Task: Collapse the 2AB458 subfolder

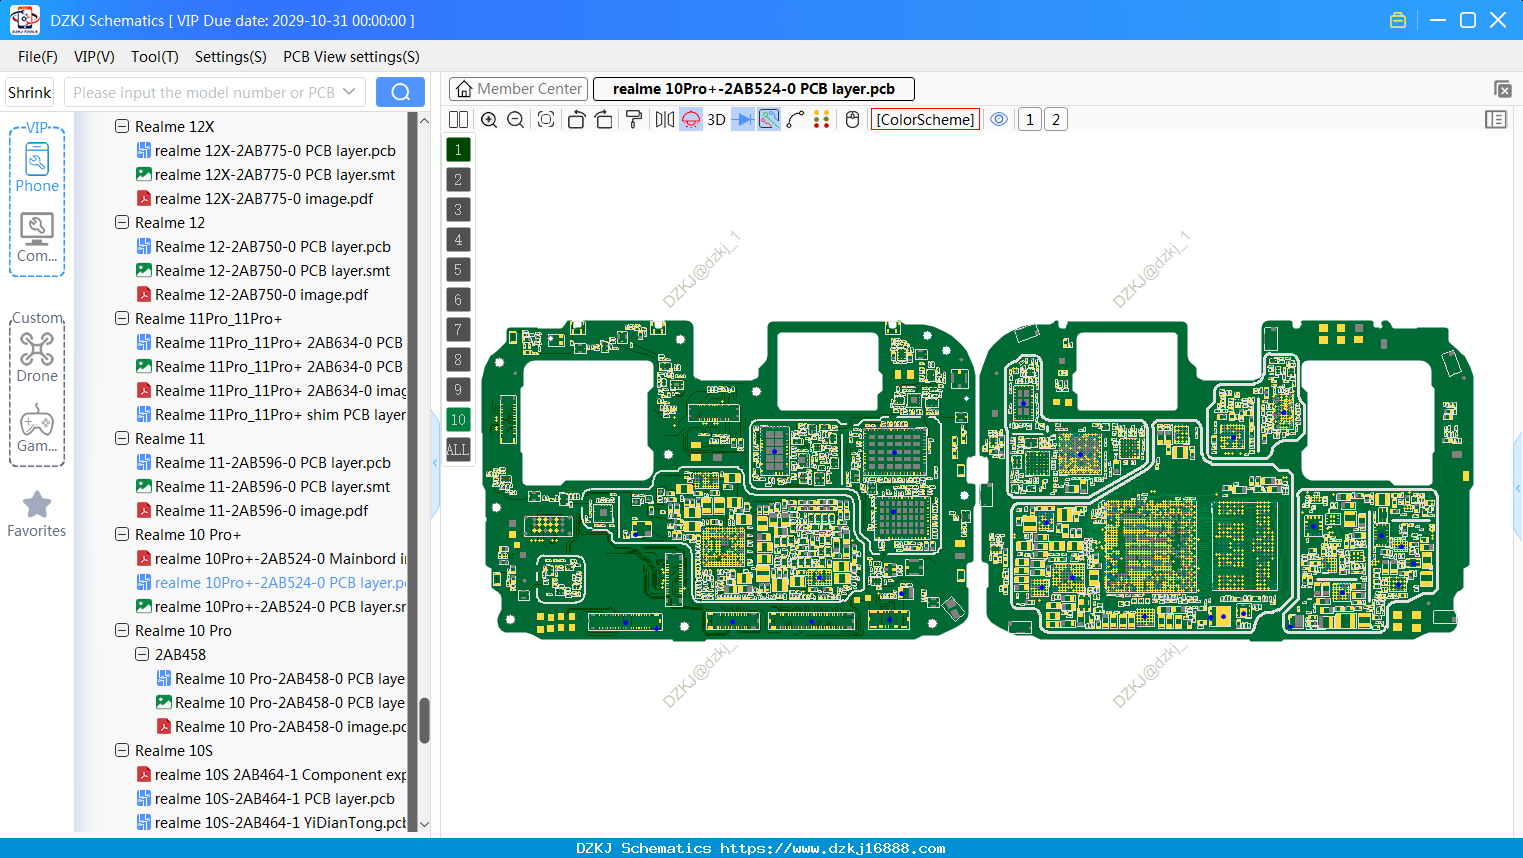Action: pyautogui.click(x=142, y=655)
